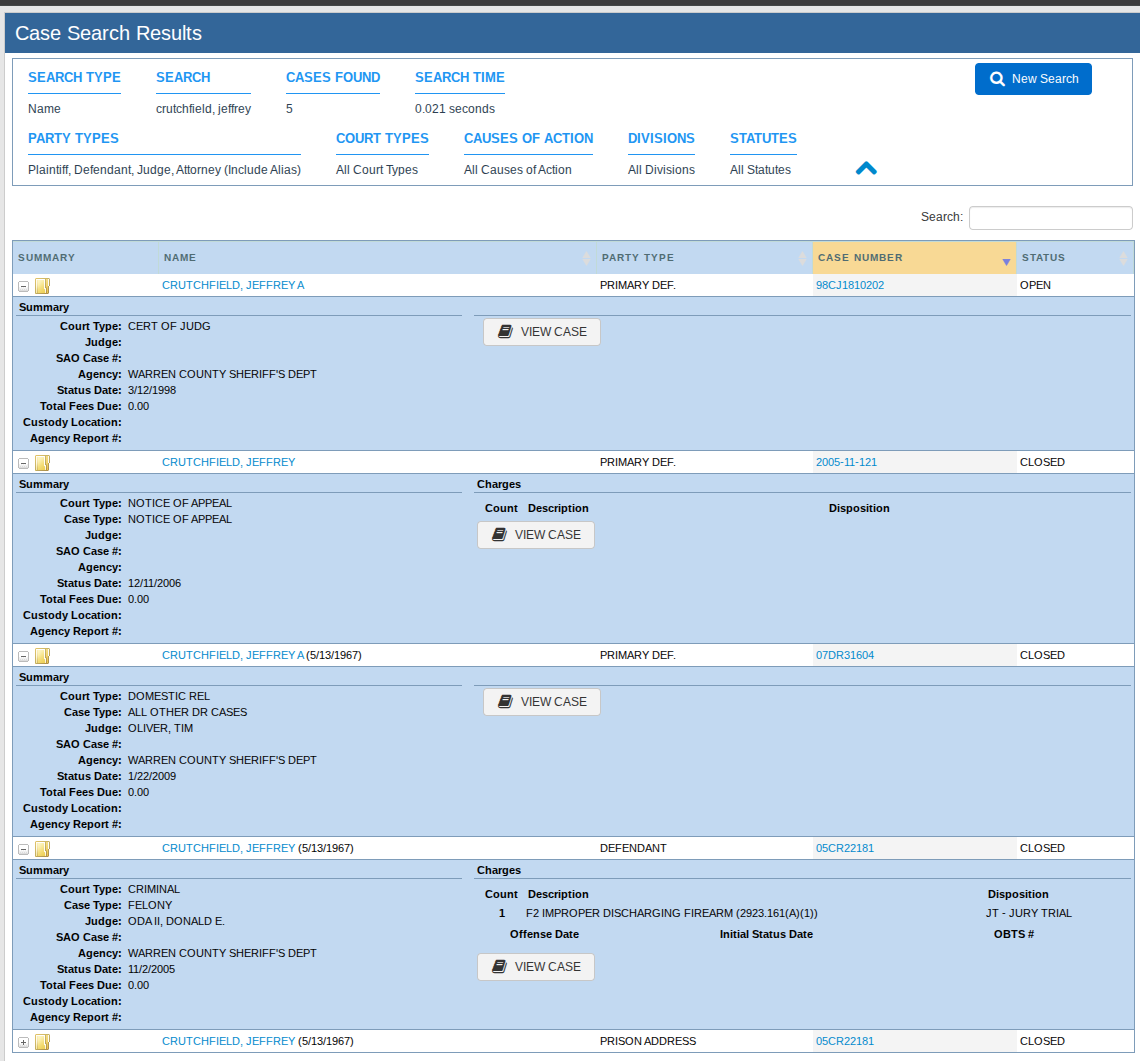Focus the results Search text field

[1051, 217]
